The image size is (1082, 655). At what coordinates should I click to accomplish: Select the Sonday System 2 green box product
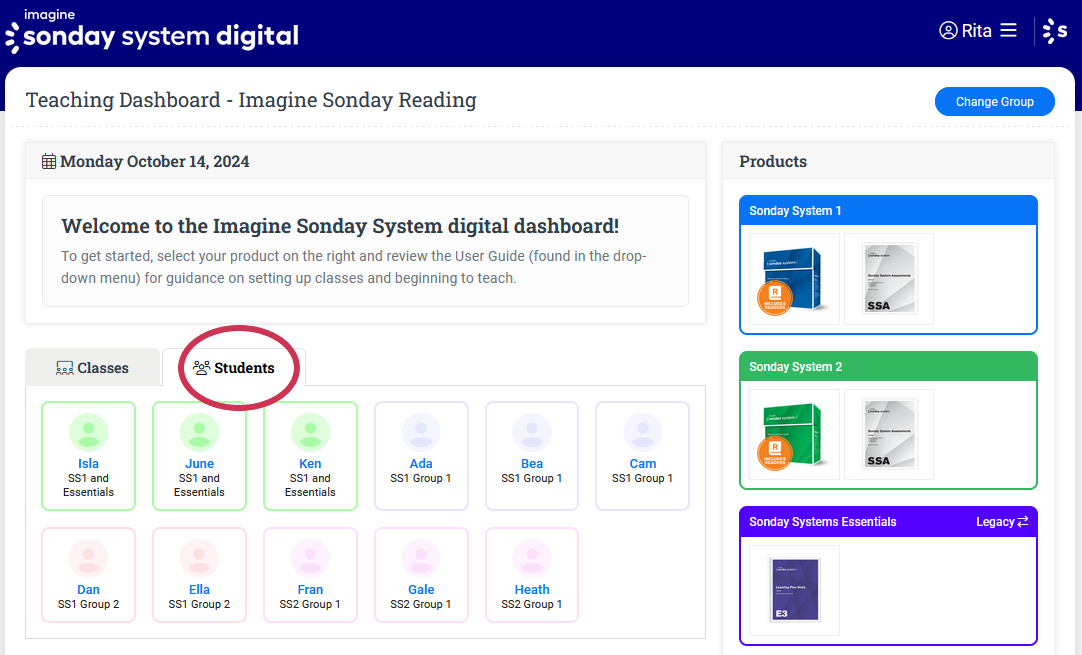pos(794,435)
